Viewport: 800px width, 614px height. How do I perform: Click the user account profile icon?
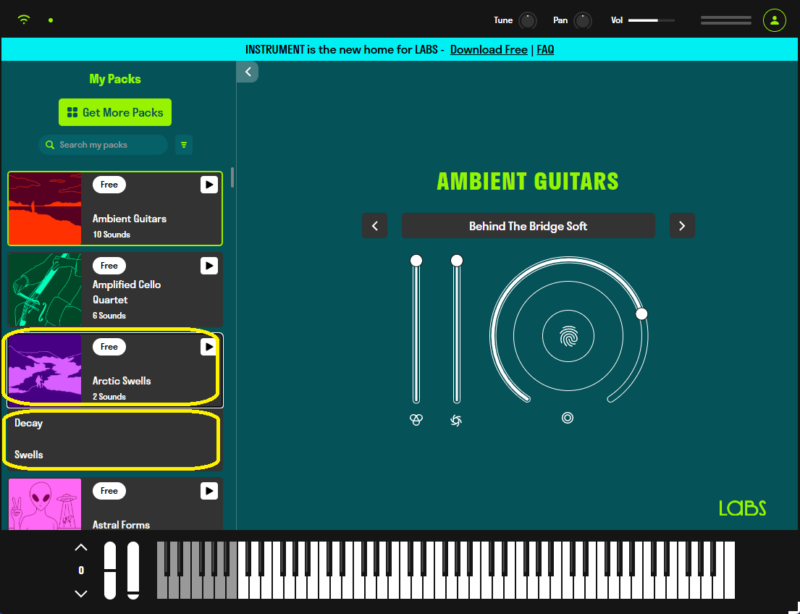774,20
